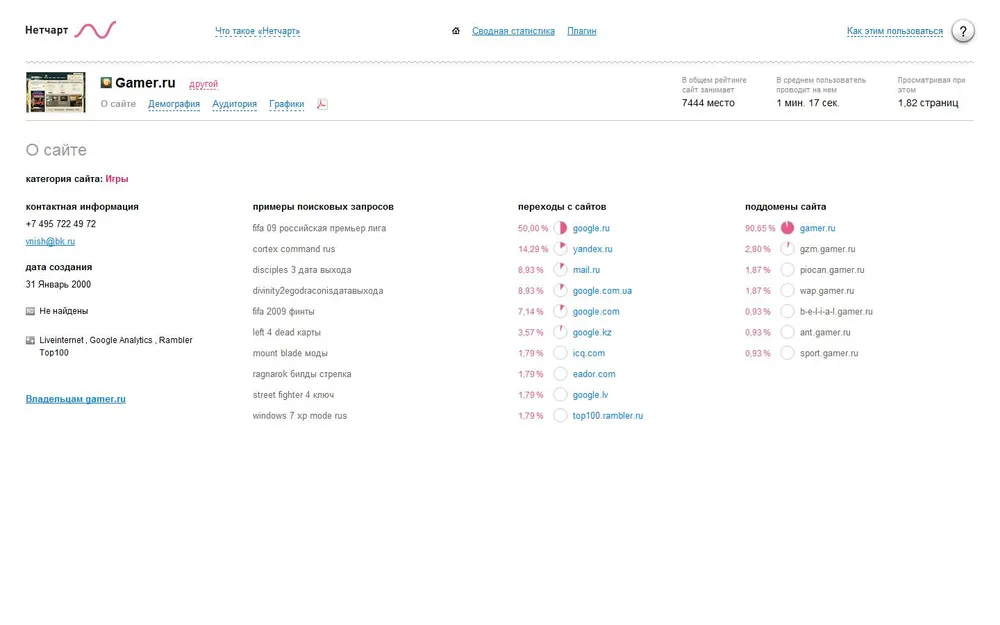Download PDF report via PDF icon
Screen dimensions: 1000x625
pyautogui.click(x=322, y=104)
